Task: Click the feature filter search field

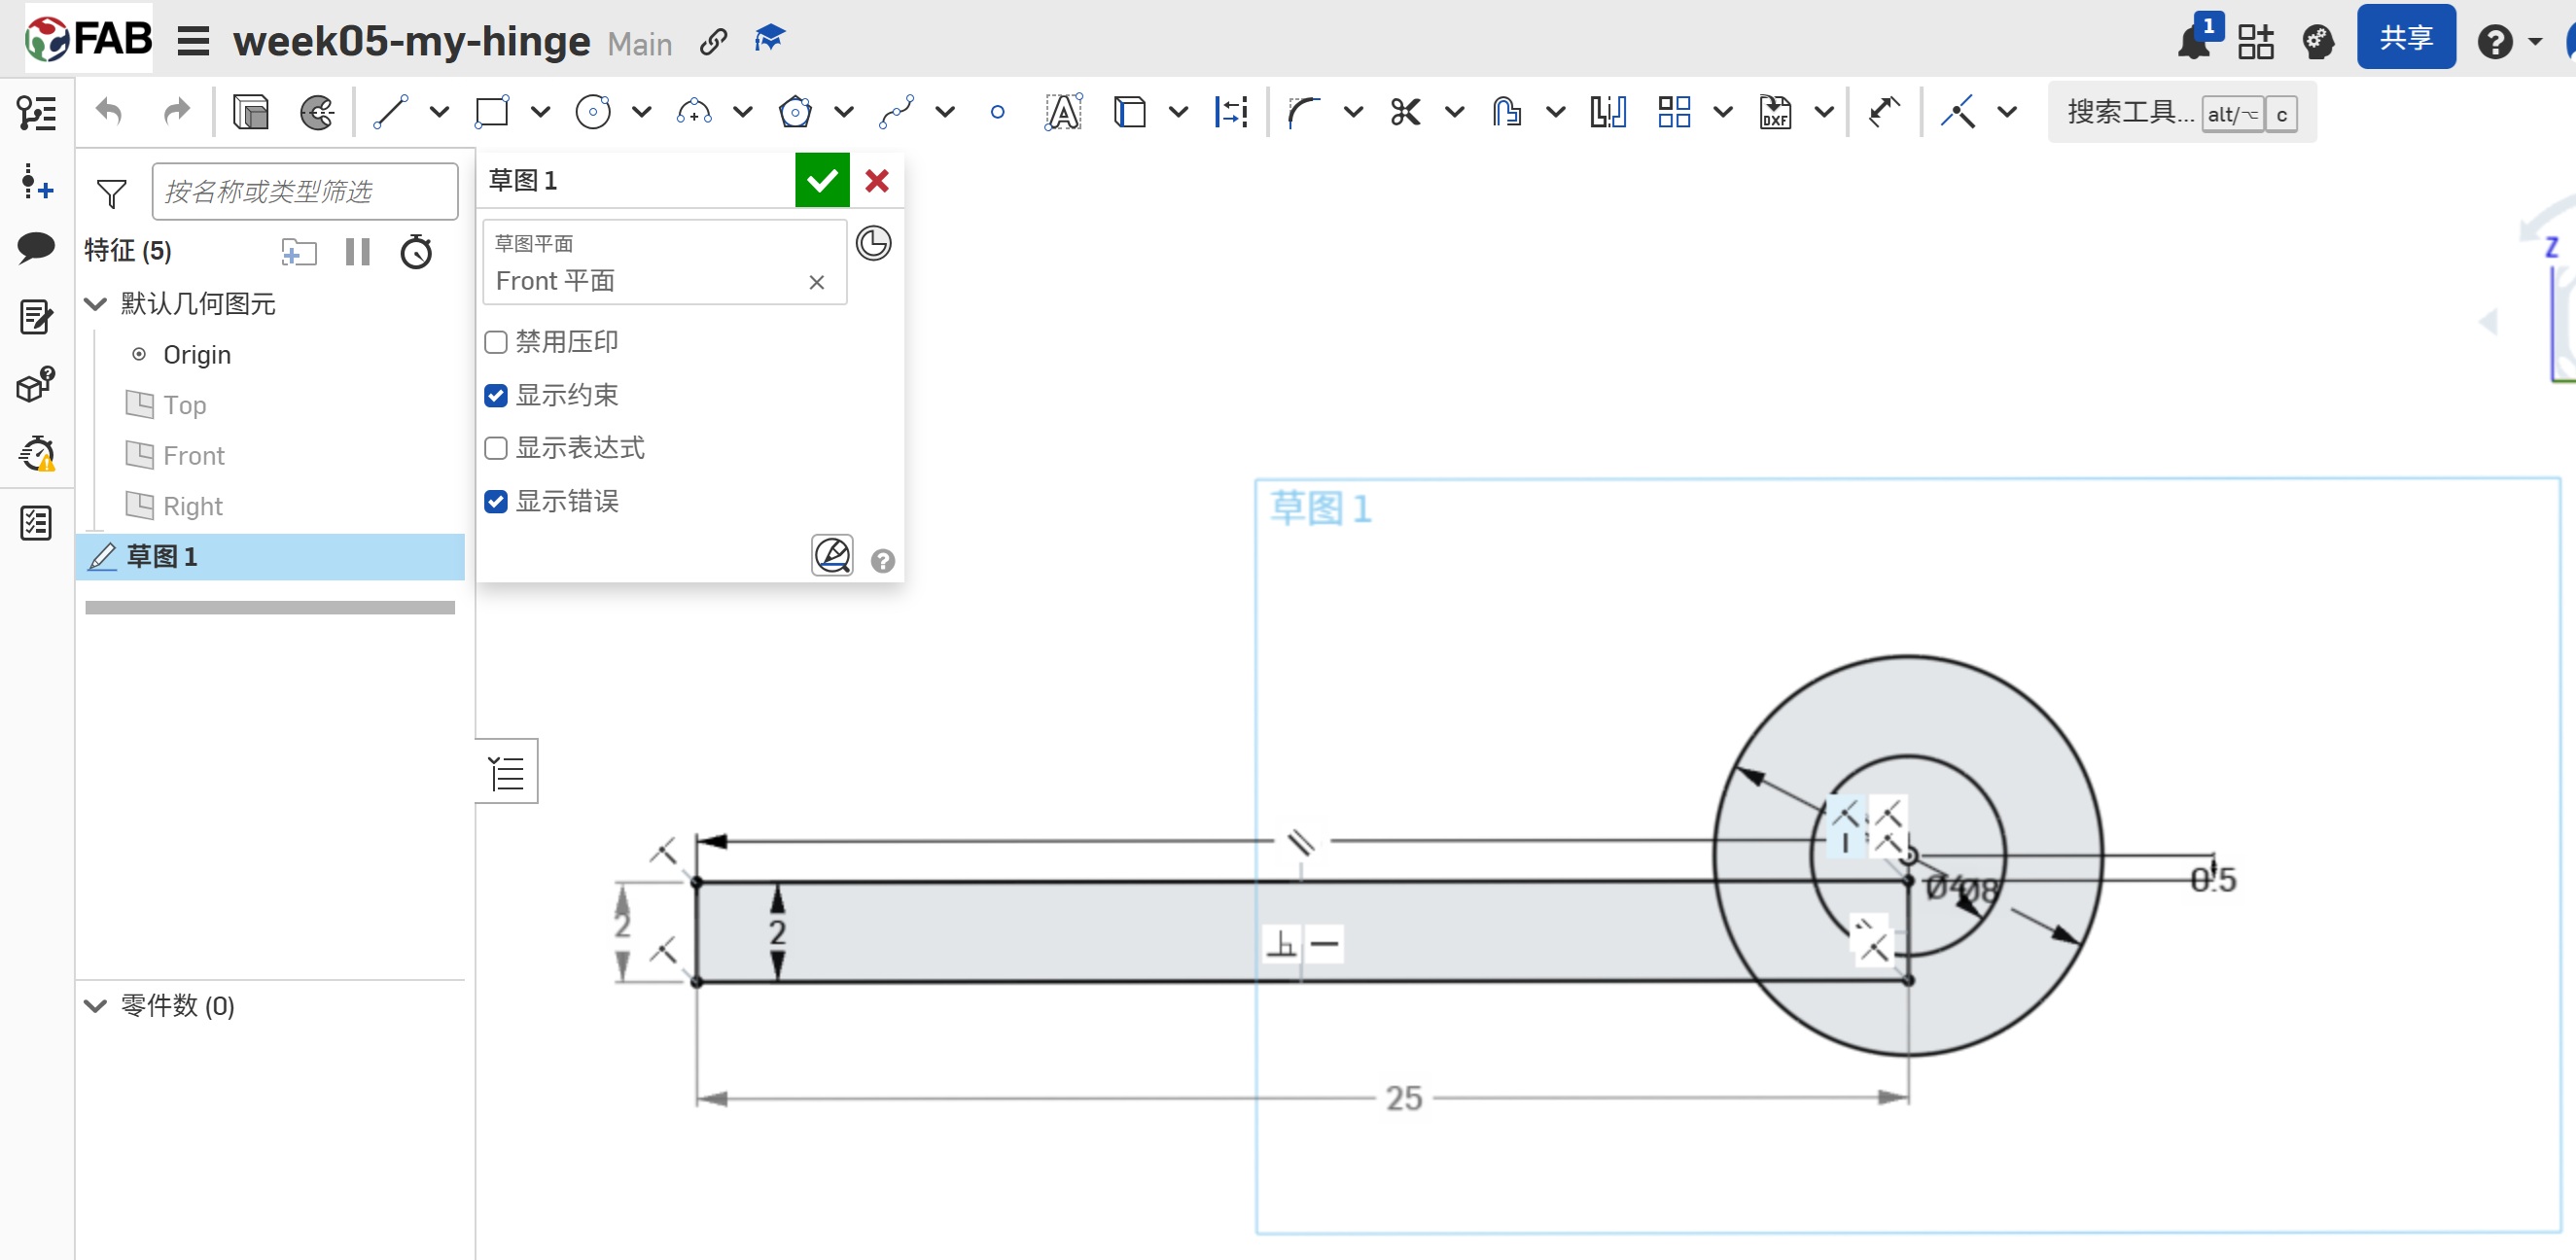Action: pos(304,192)
